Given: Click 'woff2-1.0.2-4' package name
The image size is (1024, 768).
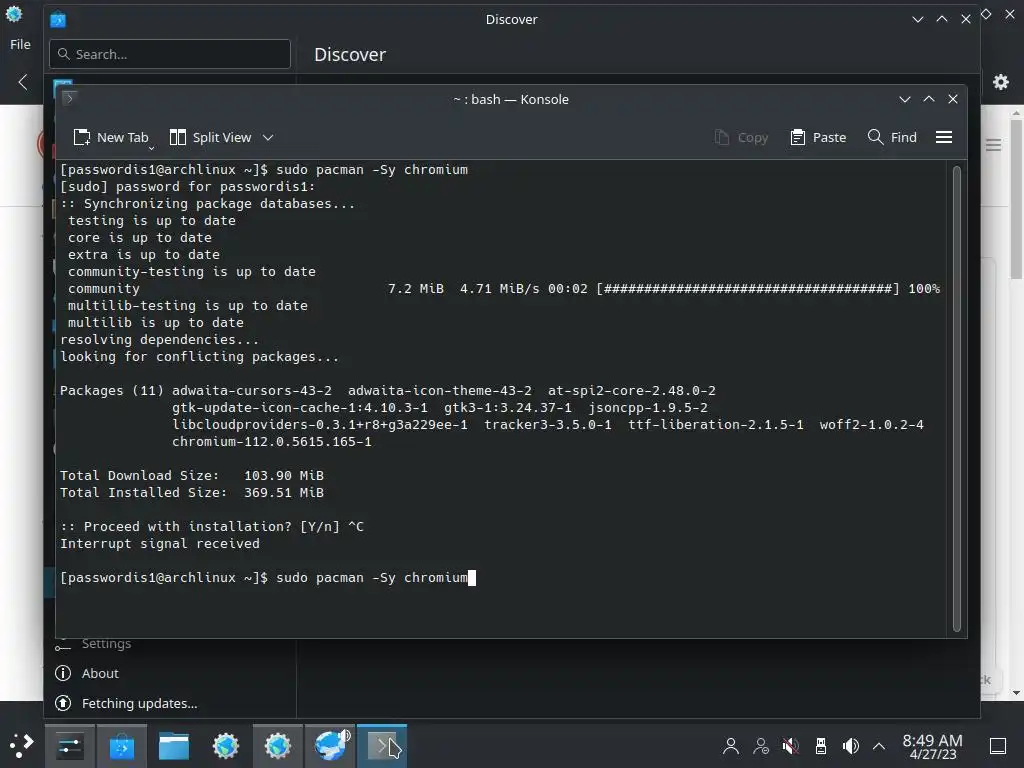Looking at the screenshot, I should (x=872, y=424).
